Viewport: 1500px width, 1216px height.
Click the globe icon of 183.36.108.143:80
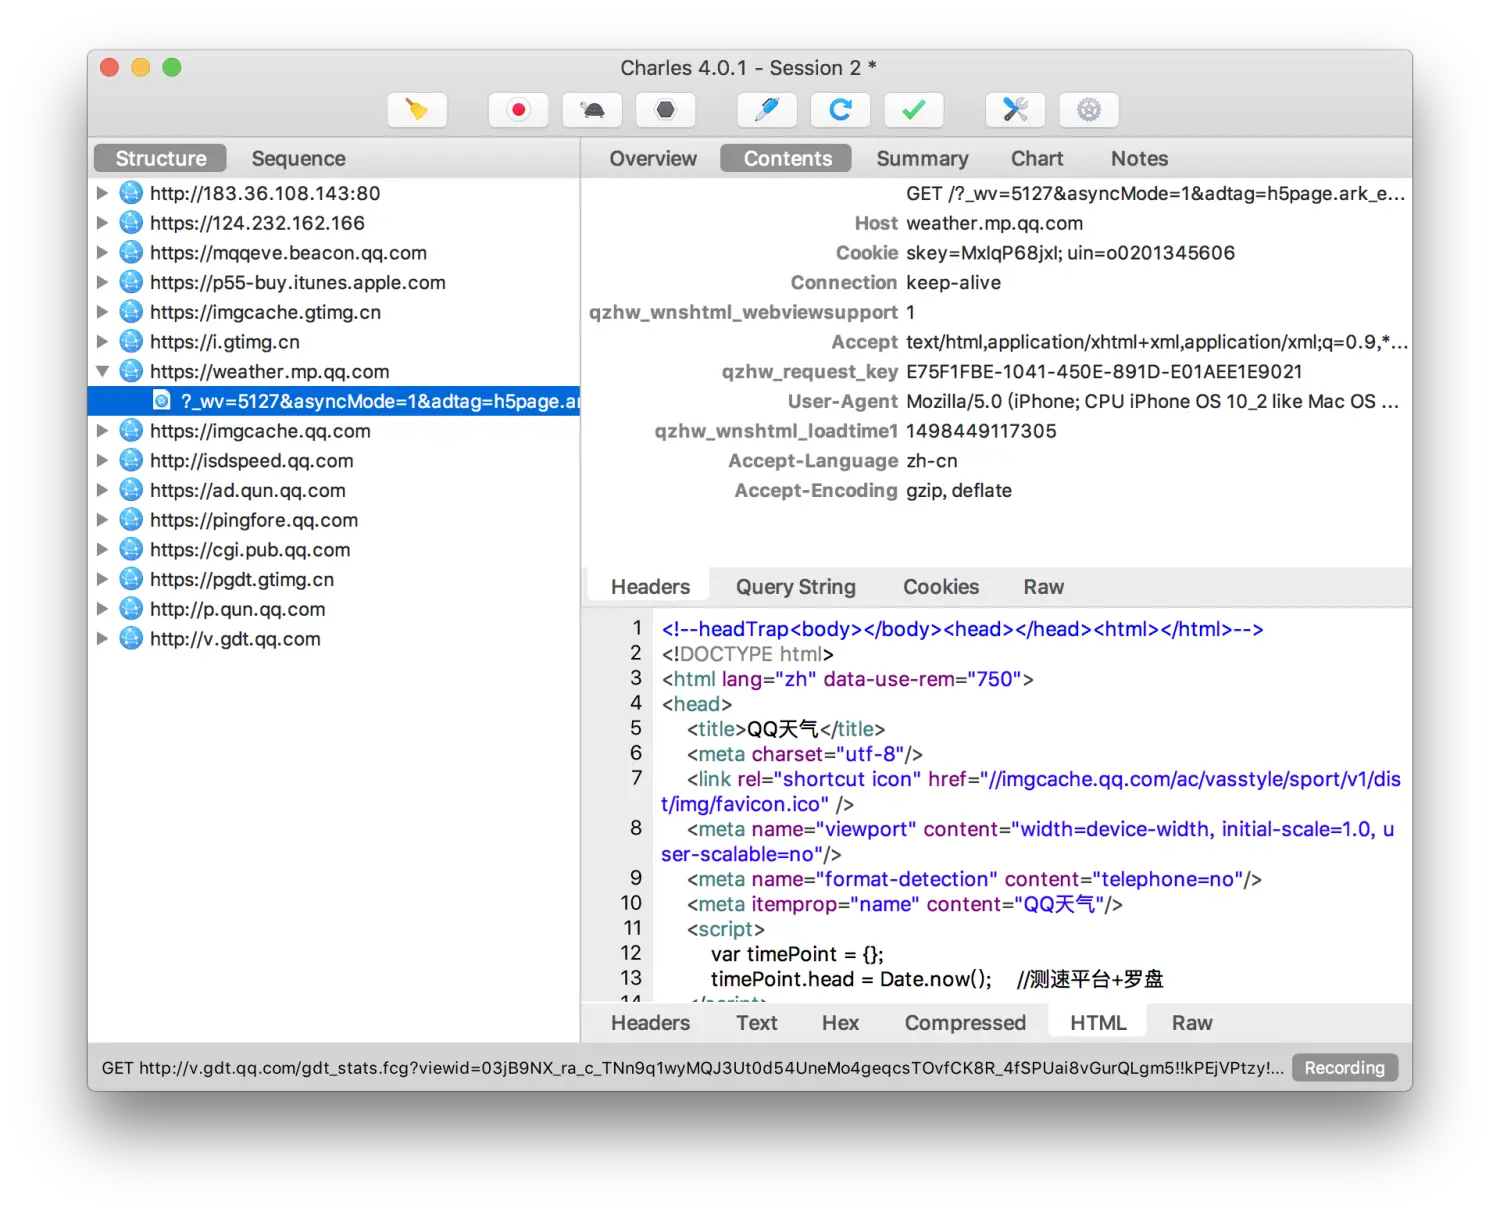131,193
